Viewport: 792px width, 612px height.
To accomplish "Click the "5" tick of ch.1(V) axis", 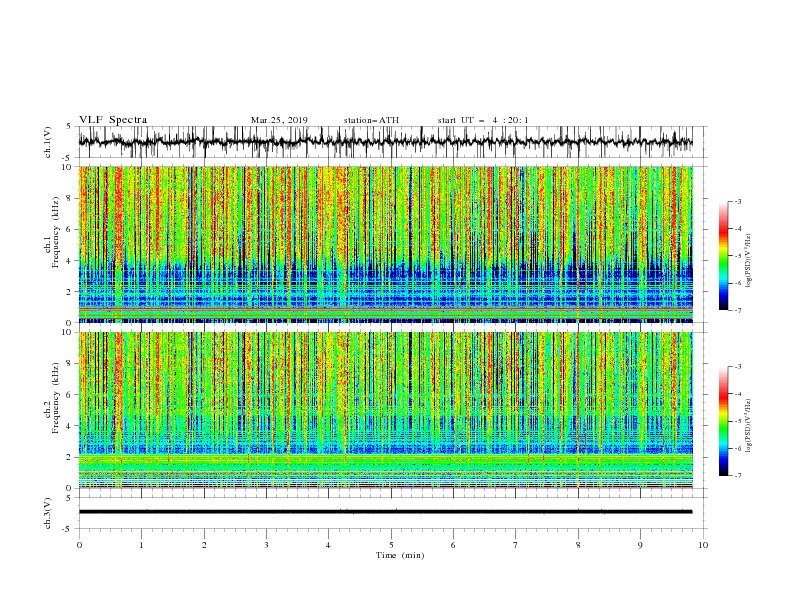I will (x=70, y=126).
